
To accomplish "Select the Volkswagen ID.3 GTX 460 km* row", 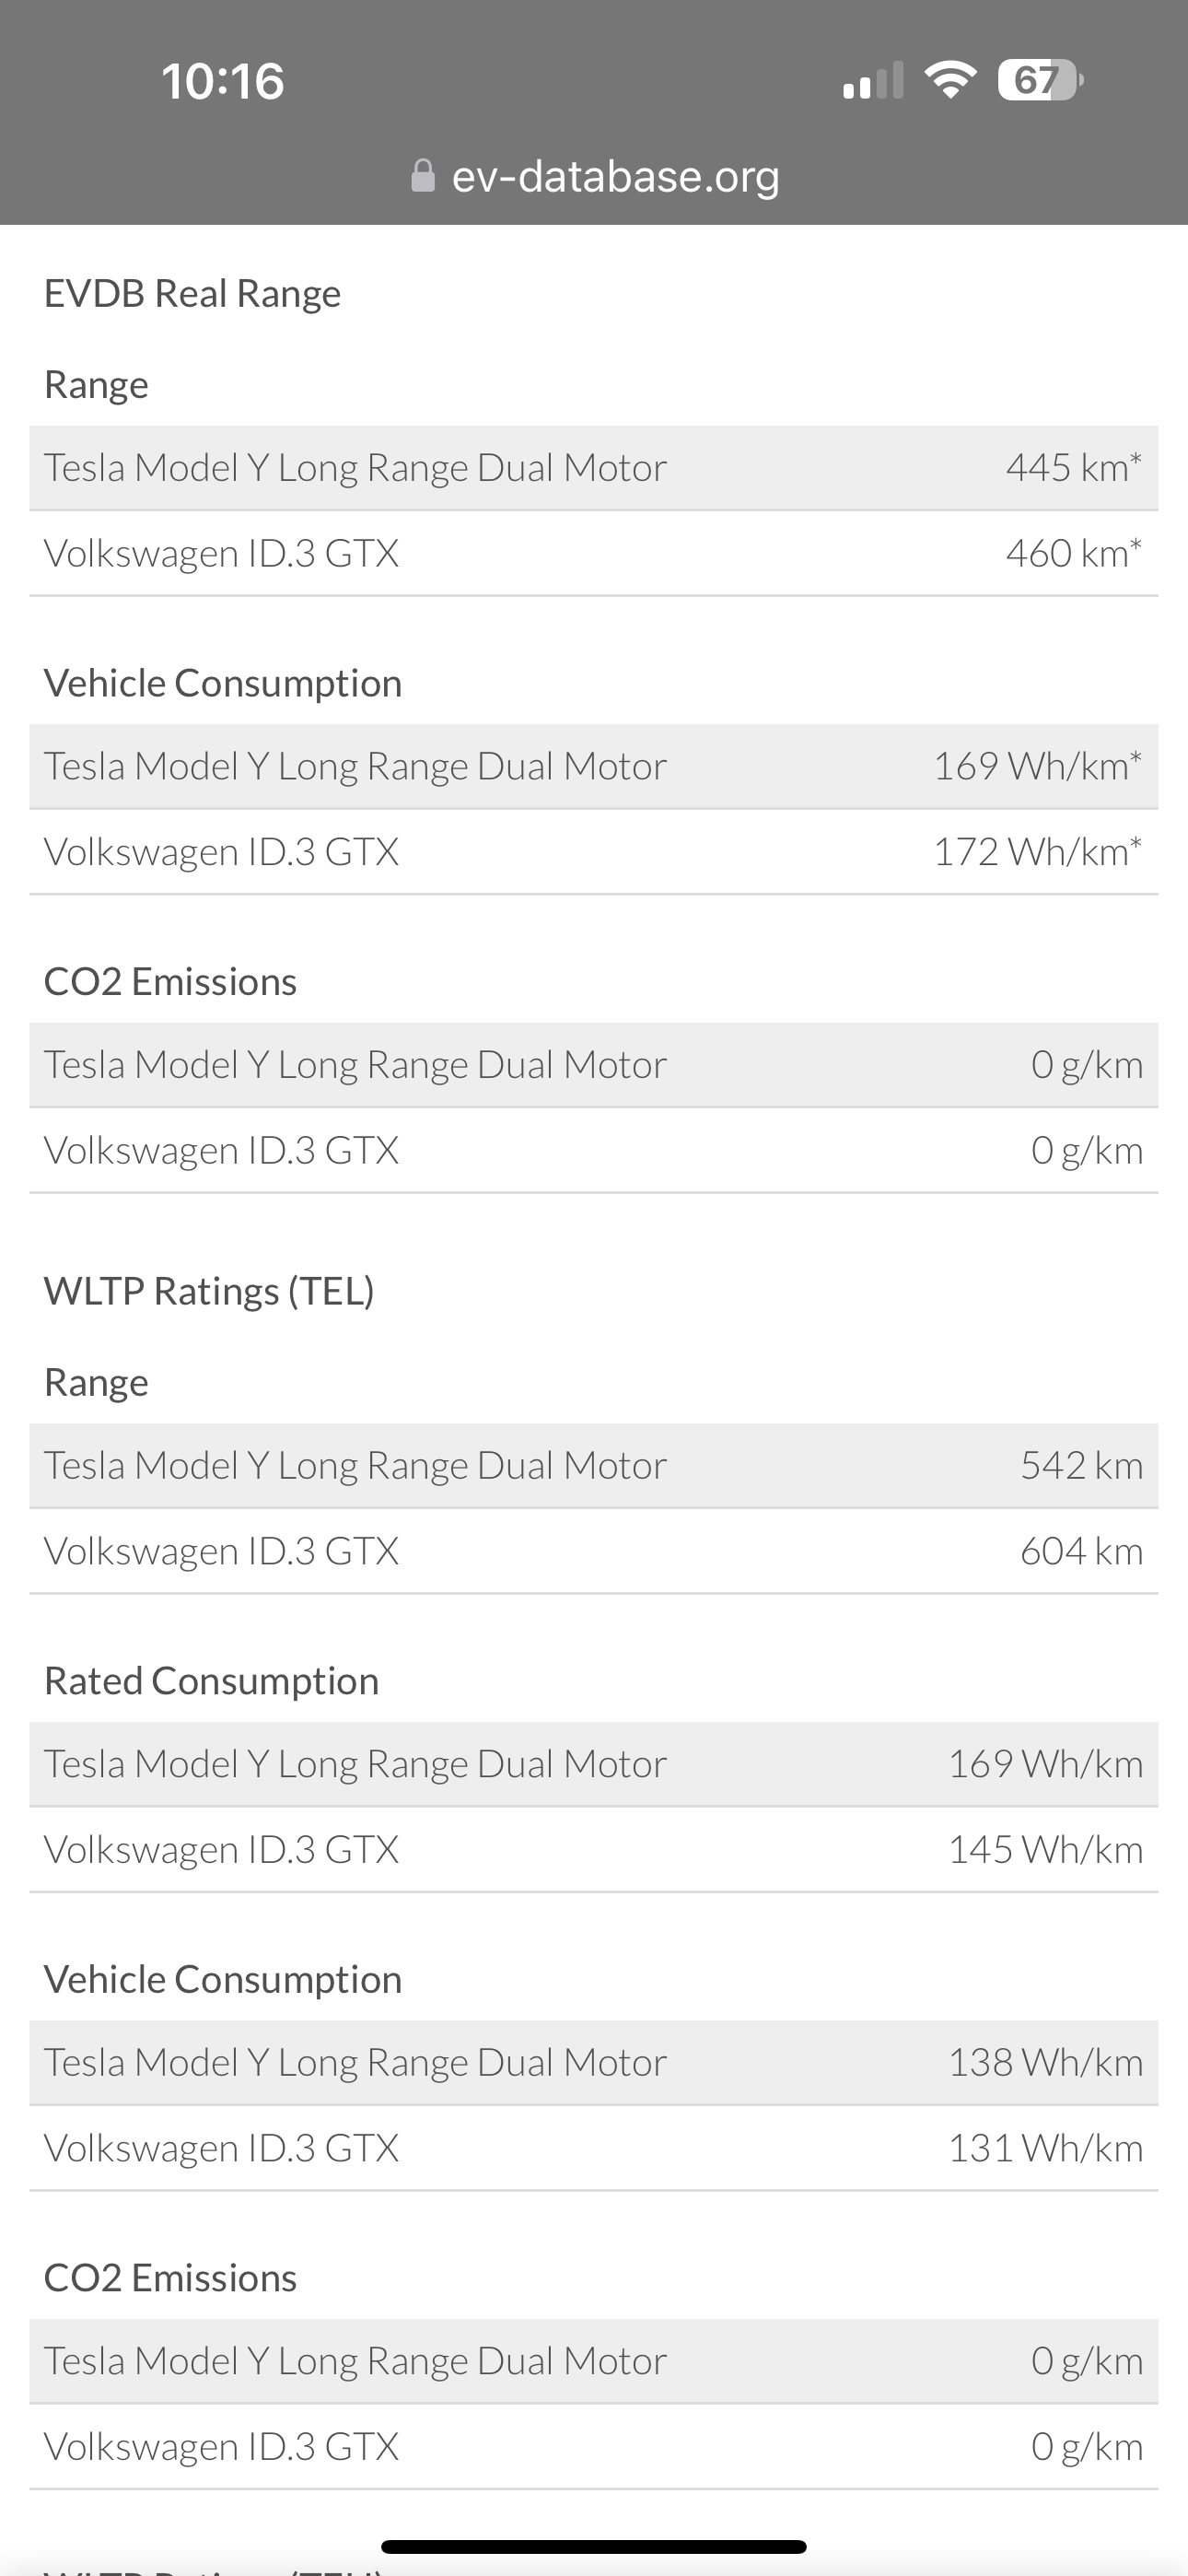I will click(x=594, y=553).
